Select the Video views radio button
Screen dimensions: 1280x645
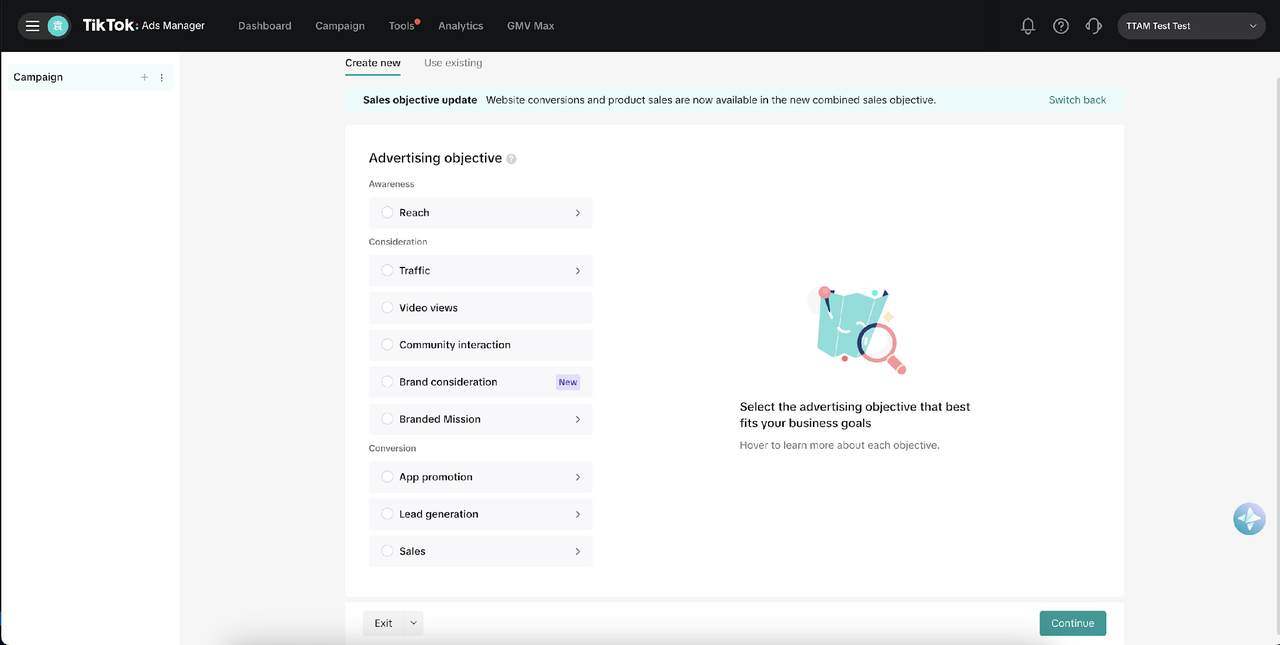pyautogui.click(x=387, y=307)
